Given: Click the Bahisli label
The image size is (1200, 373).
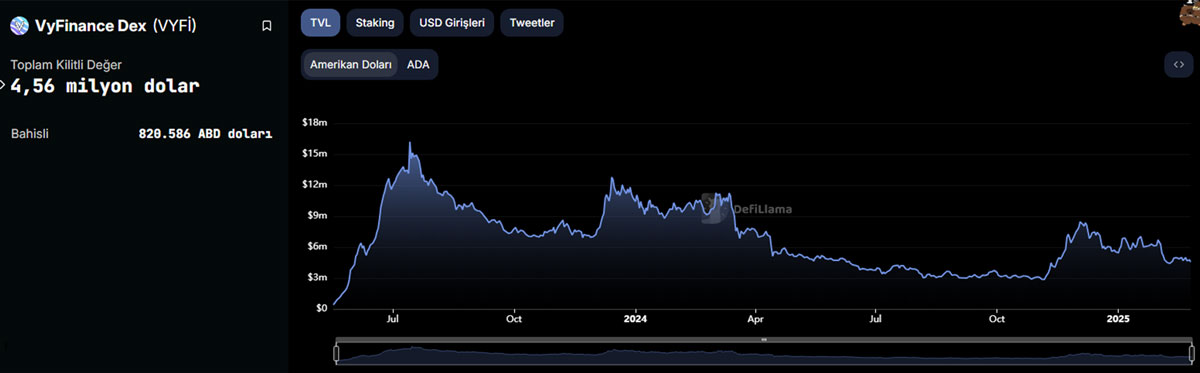Looking at the screenshot, I should [x=30, y=134].
